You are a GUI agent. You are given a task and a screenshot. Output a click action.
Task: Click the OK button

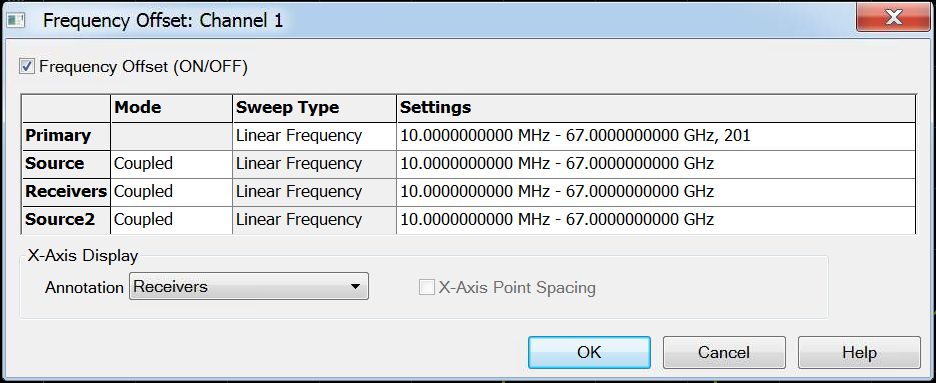coord(589,353)
